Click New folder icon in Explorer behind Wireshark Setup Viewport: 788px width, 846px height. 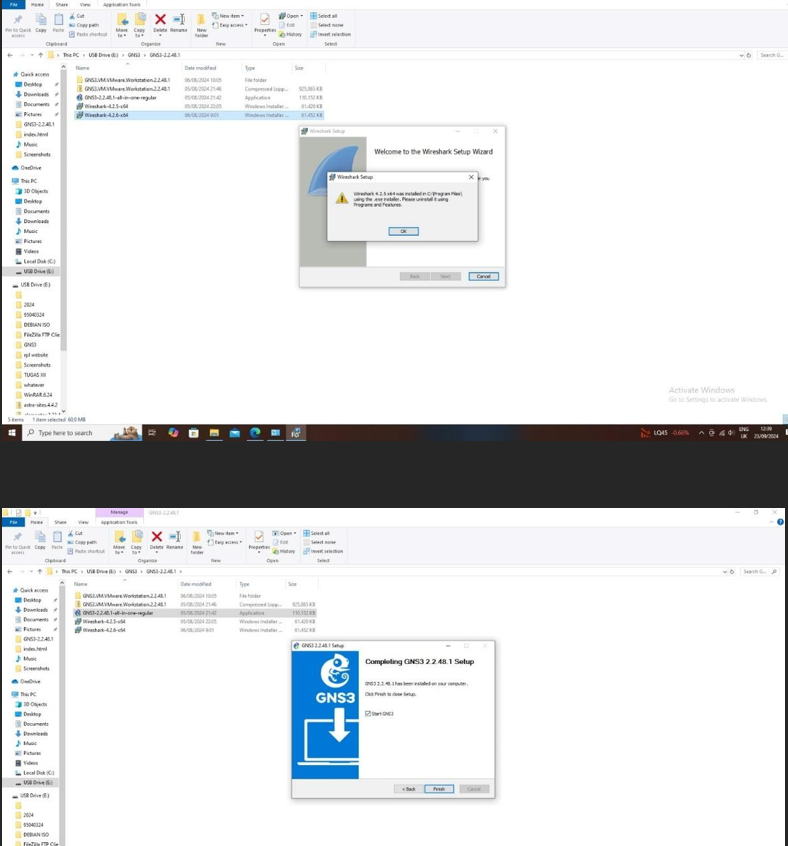201,25
